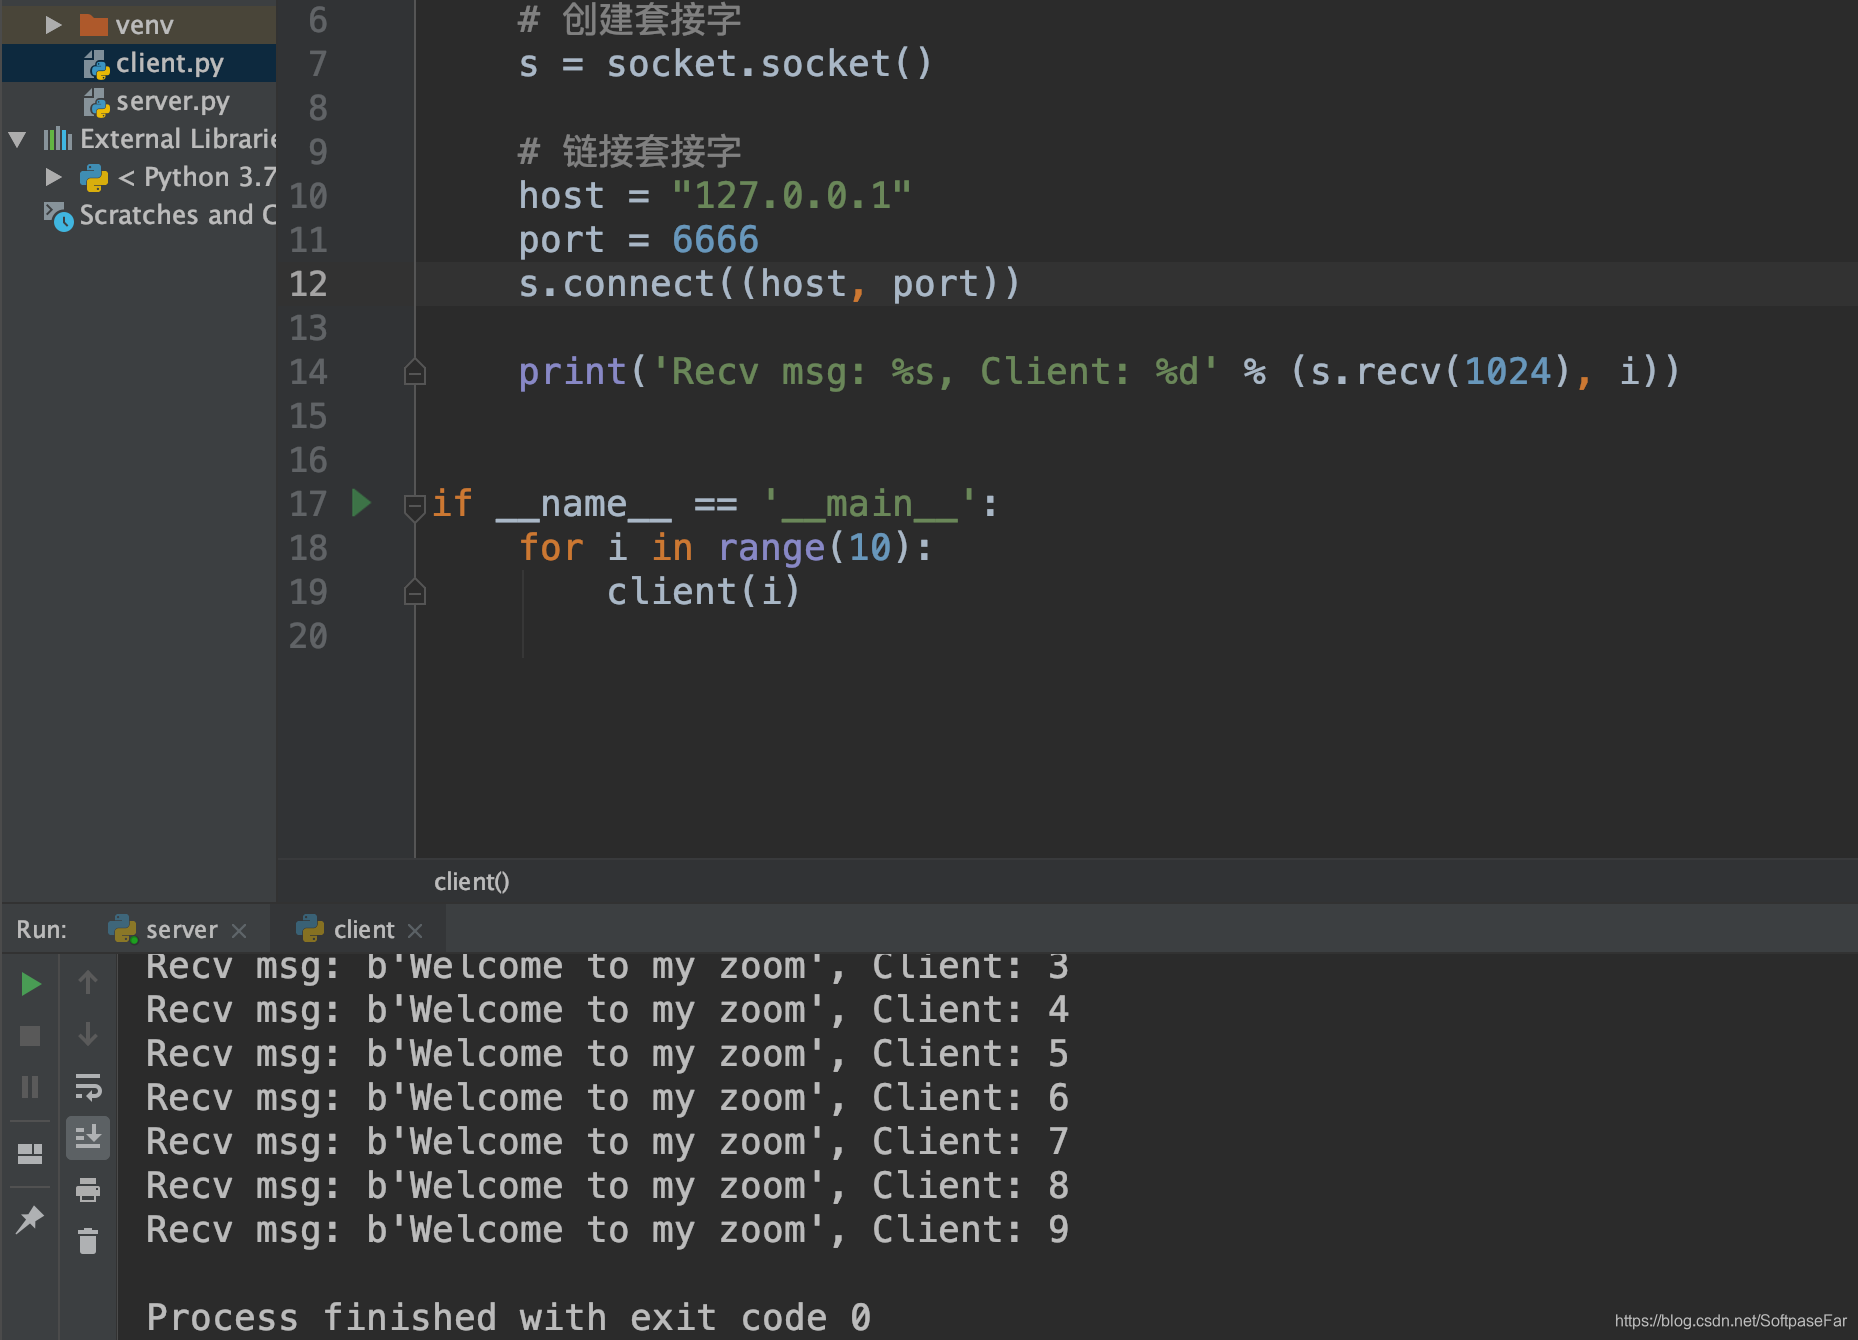
Task: Click the Python icon on server run tab
Action: tap(122, 929)
